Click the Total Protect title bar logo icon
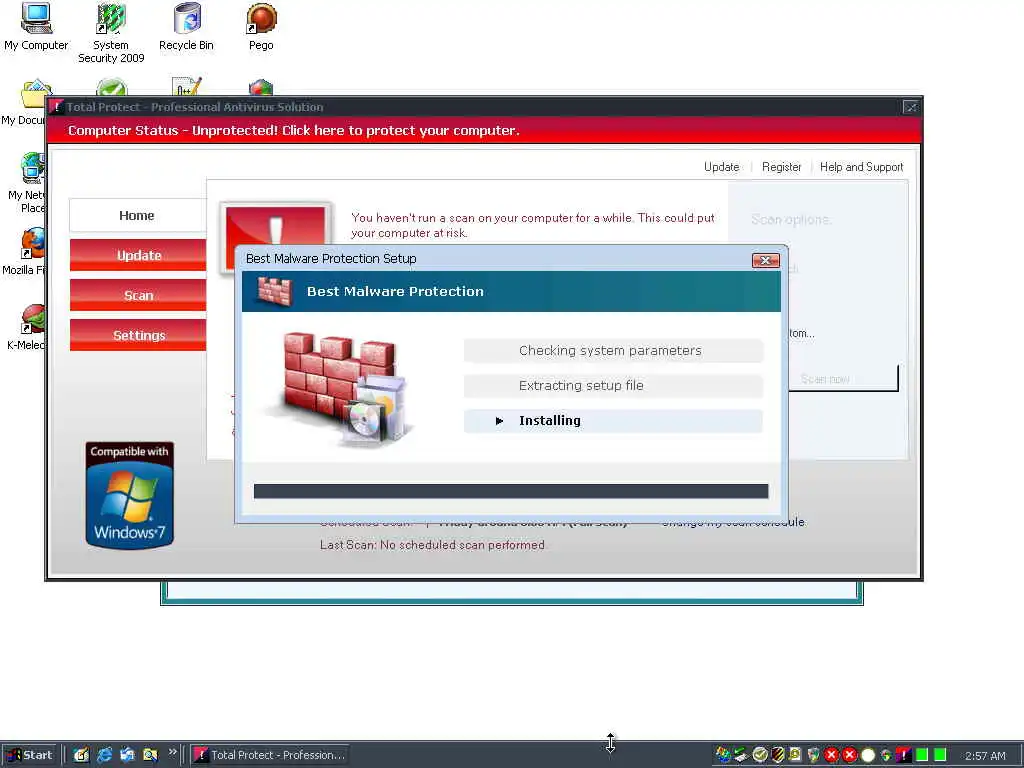Viewport: 1024px width, 768px height. (x=56, y=106)
